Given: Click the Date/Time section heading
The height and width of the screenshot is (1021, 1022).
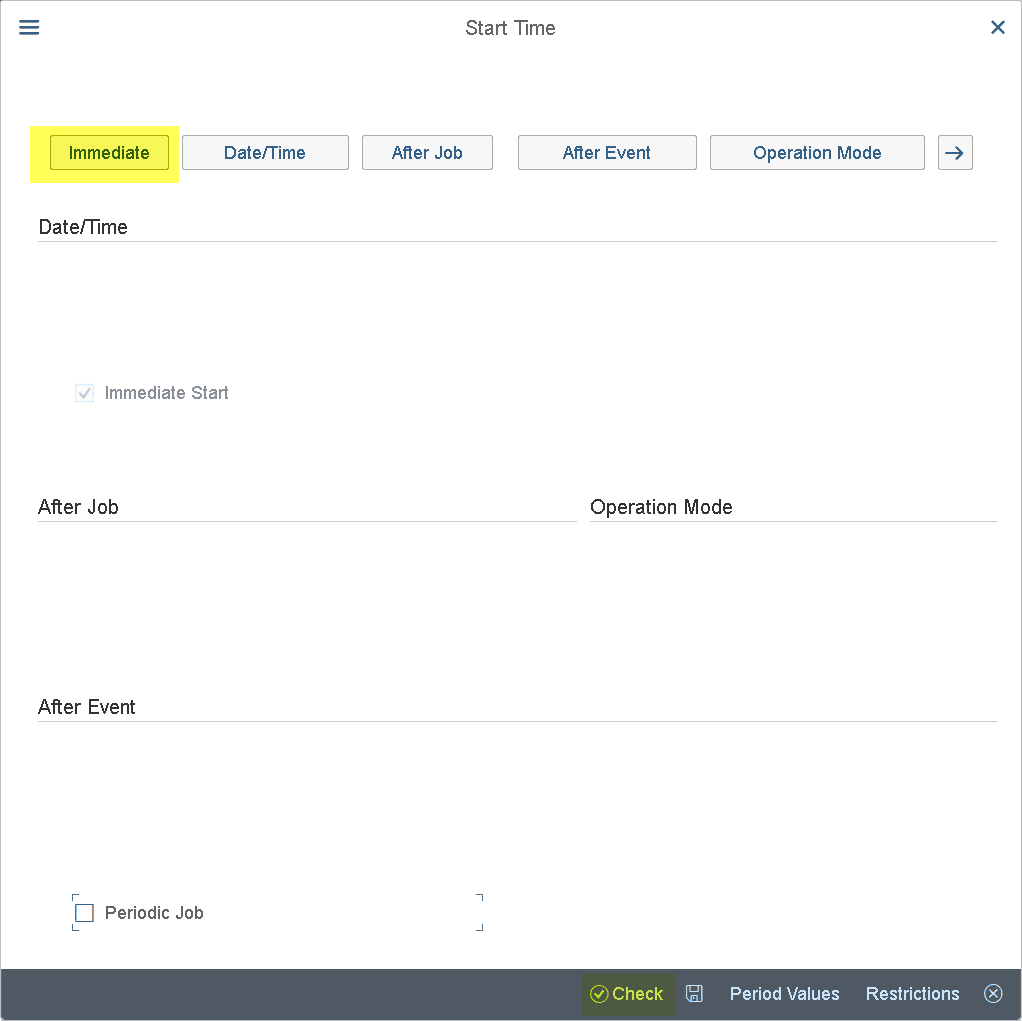Looking at the screenshot, I should click(x=83, y=227).
